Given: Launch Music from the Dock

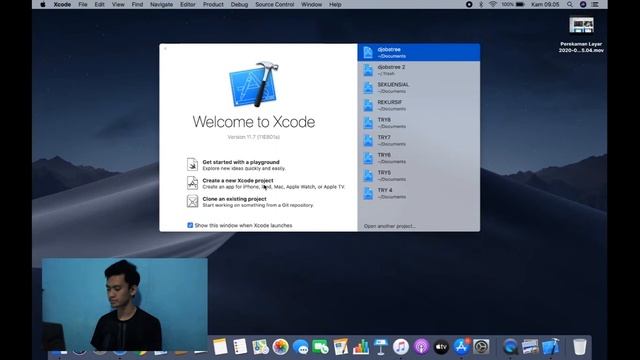Looking at the screenshot, I should [x=401, y=347].
